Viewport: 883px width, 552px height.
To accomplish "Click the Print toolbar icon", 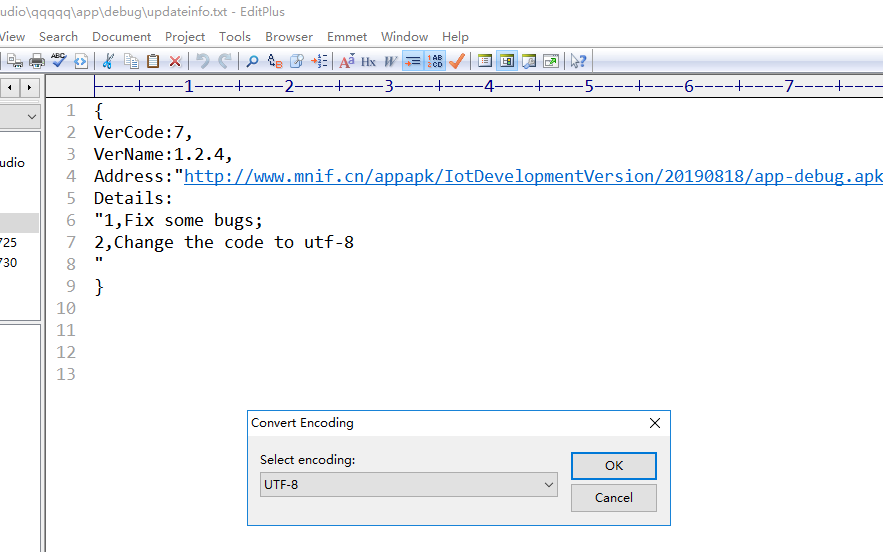I will click(x=37, y=61).
